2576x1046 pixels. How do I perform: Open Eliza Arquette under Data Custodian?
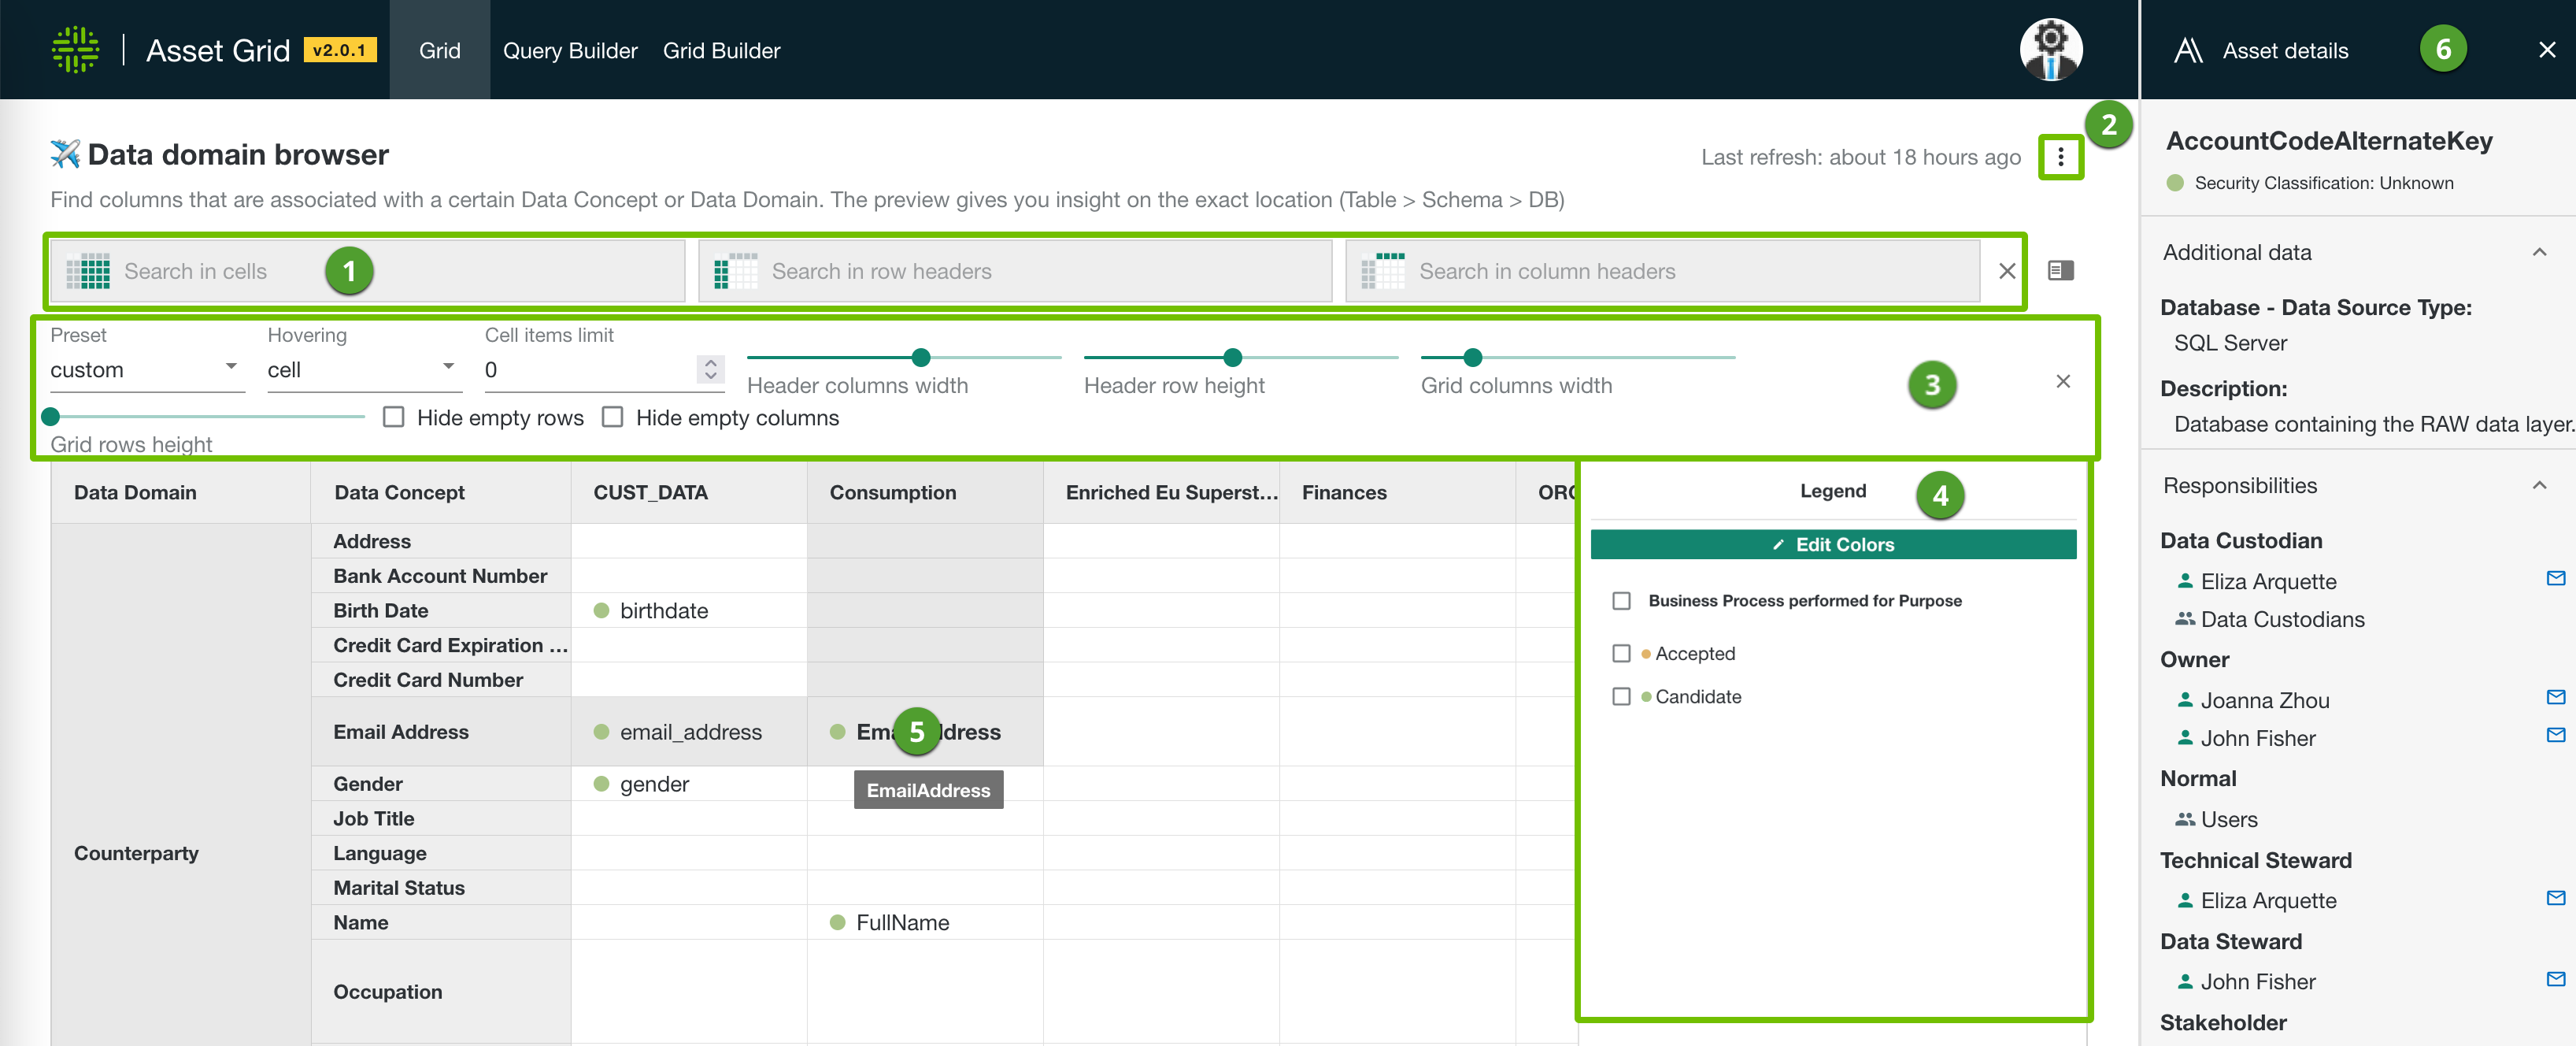(x=2268, y=582)
